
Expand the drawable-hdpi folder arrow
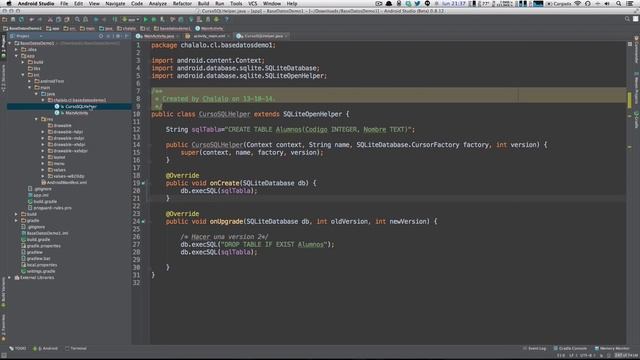click(42, 132)
